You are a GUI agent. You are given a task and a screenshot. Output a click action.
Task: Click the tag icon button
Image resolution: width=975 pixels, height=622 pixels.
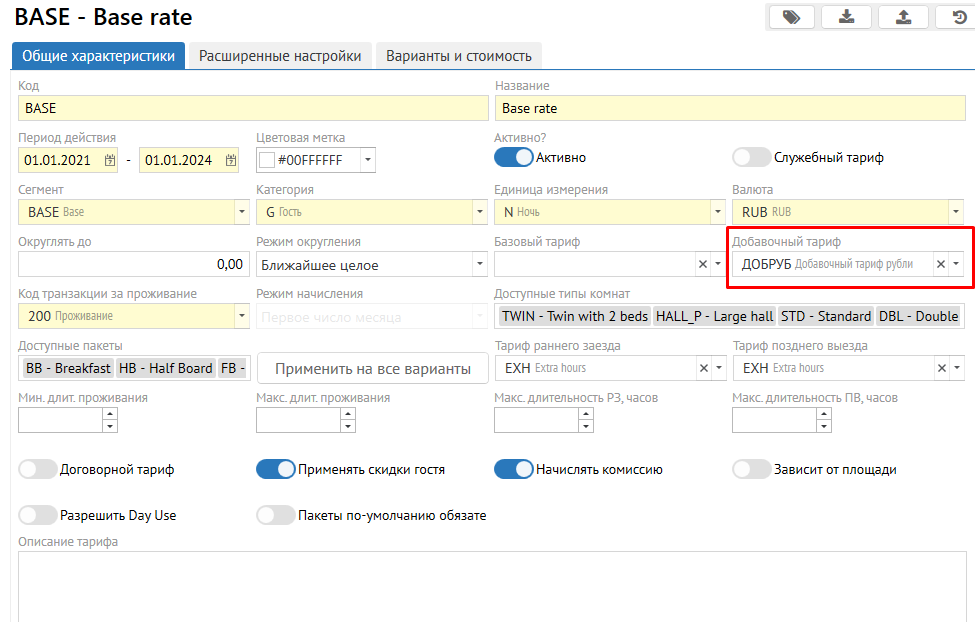coord(791,17)
